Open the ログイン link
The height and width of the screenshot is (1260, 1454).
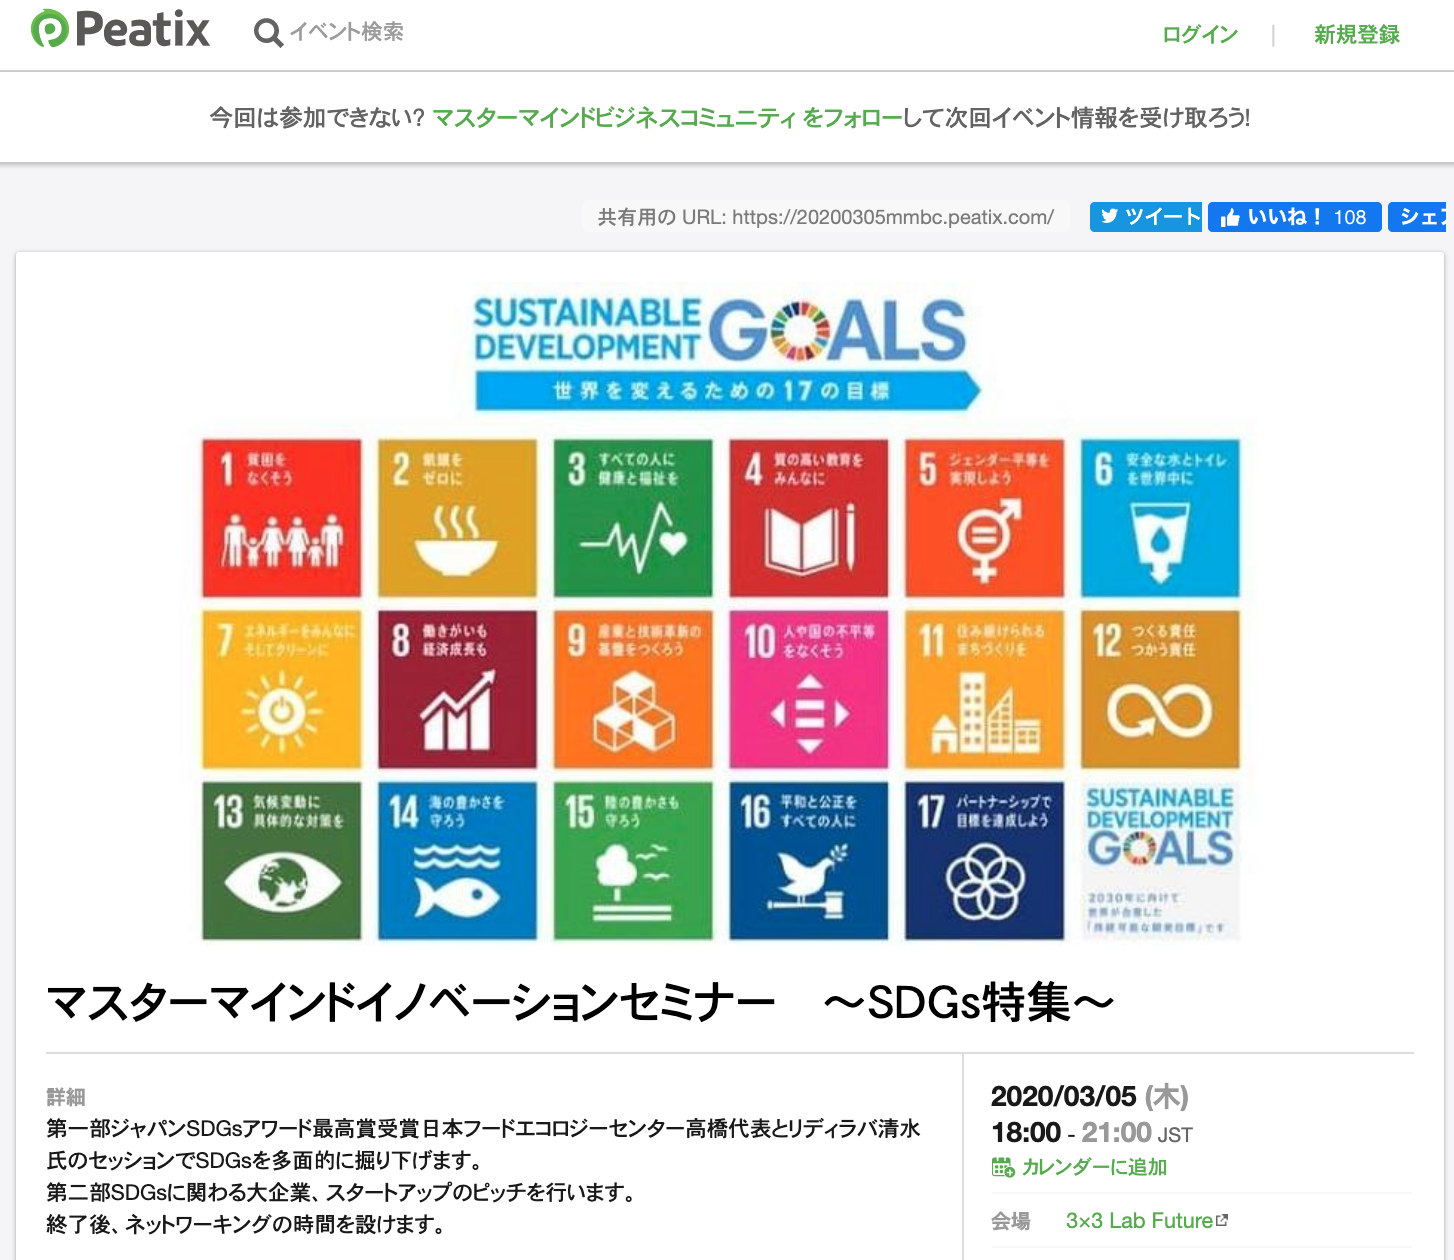point(1200,35)
